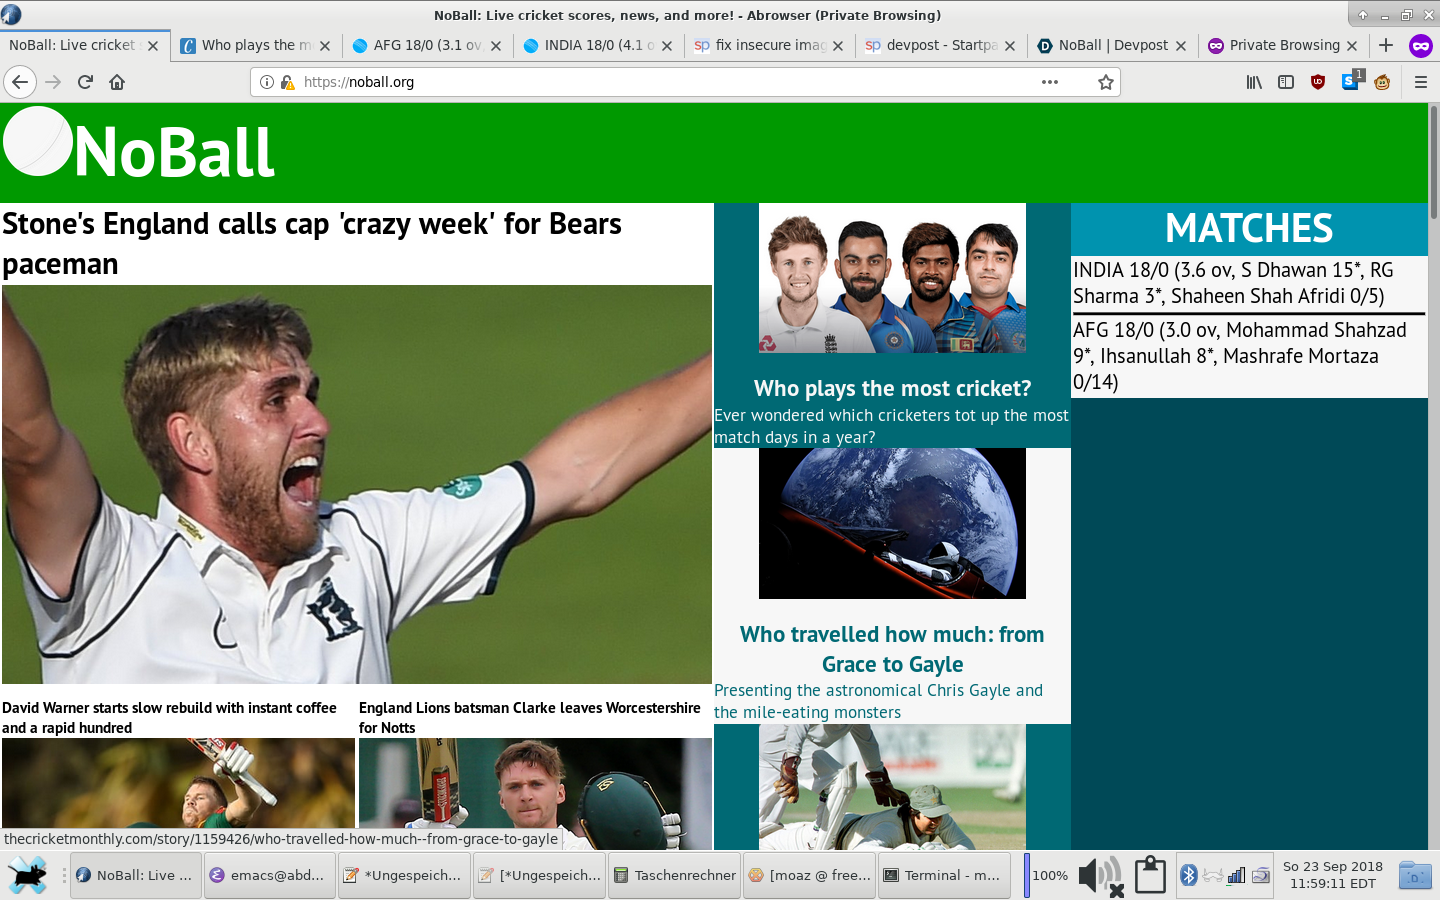Viewport: 1440px width, 900px height.
Task: Click the muted volume speaker icon
Action: 1101,875
